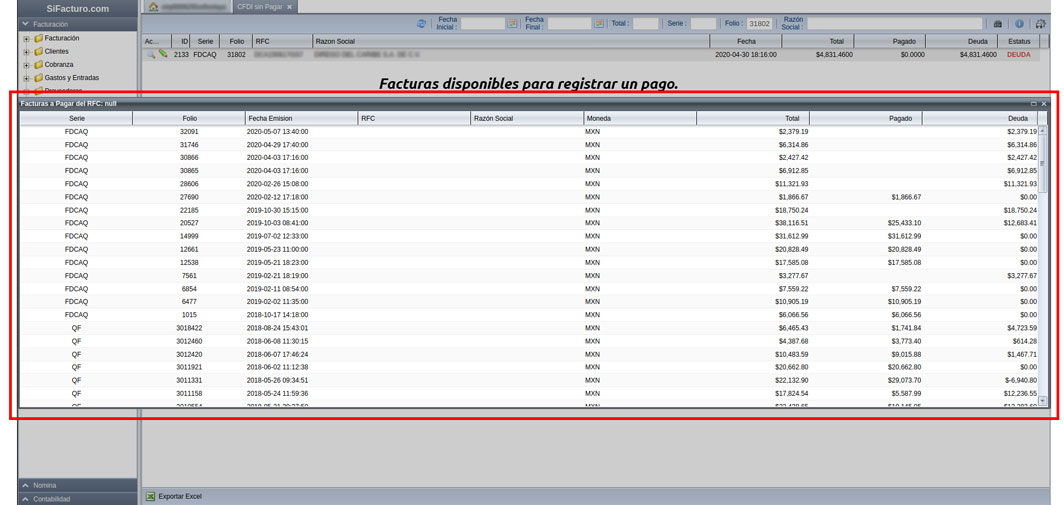The height and width of the screenshot is (505, 1064).
Task: Click the scroll-down arrow of the invoices list
Action: [x=1043, y=401]
